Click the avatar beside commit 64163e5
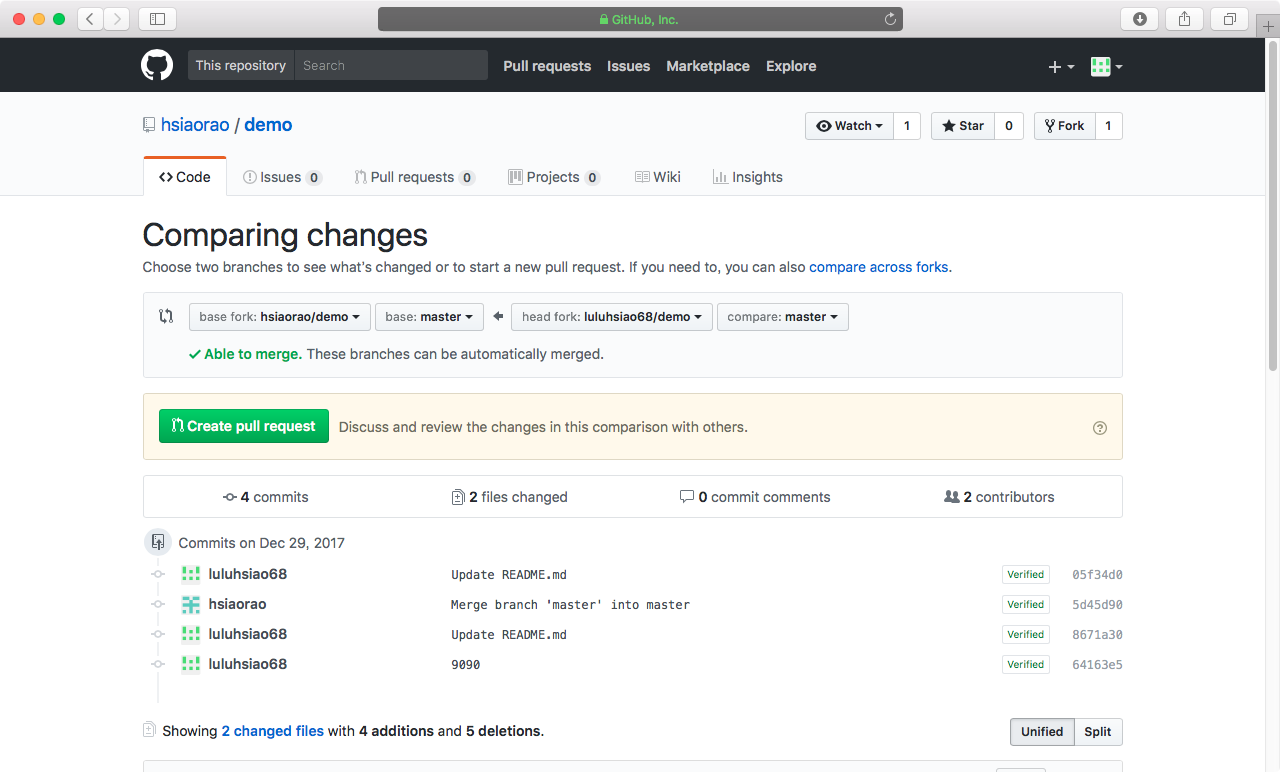 point(191,665)
